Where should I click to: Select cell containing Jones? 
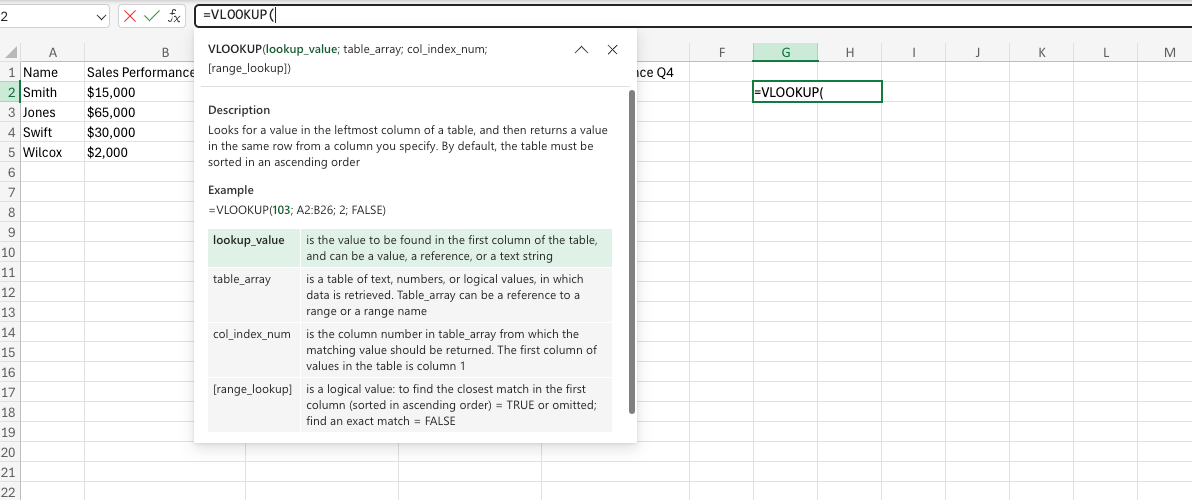coord(52,112)
